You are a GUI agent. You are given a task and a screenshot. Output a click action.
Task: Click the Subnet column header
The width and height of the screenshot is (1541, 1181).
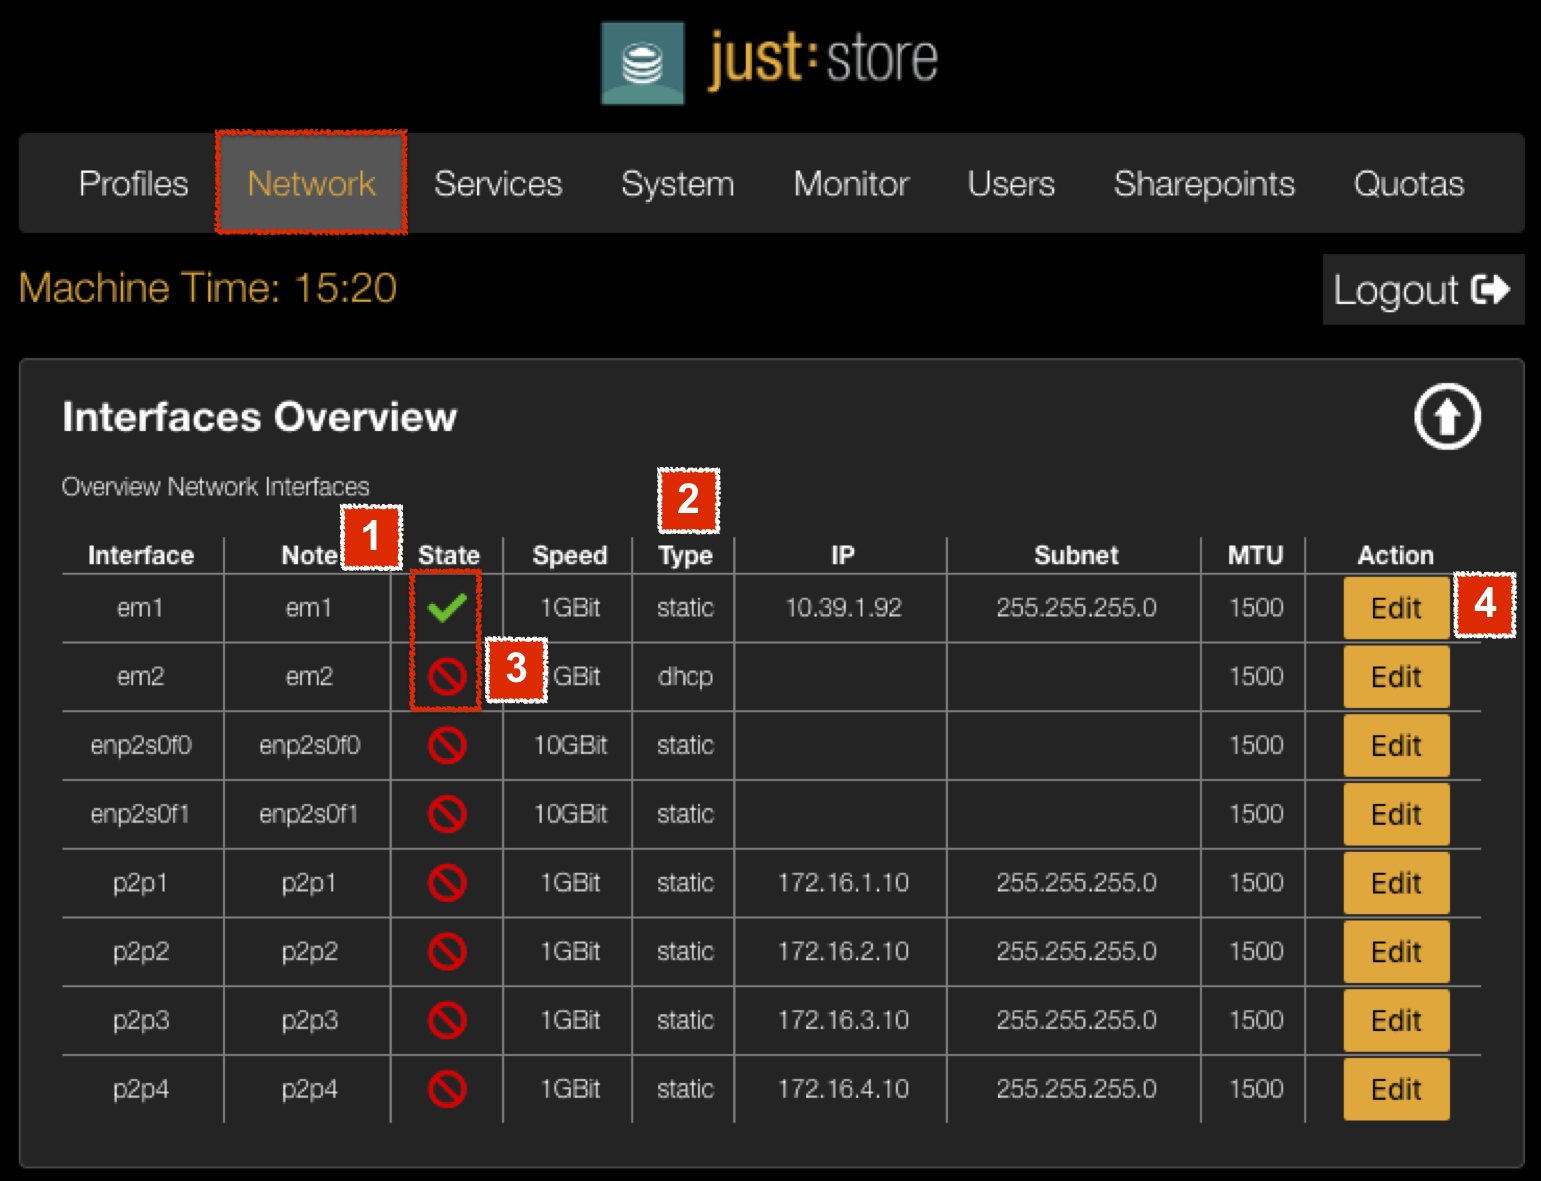click(1076, 555)
